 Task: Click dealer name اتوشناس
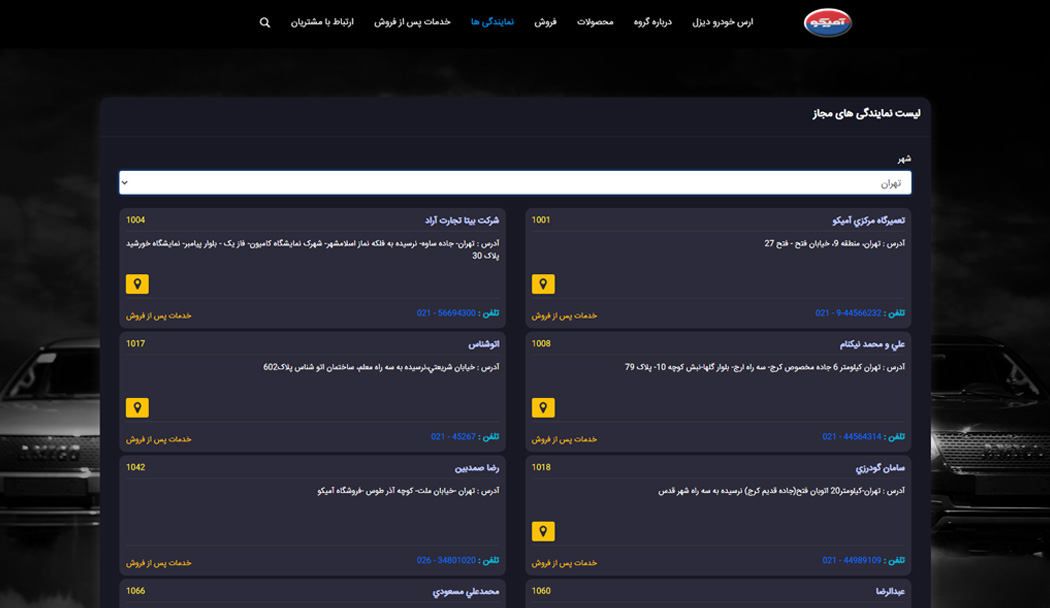483,344
